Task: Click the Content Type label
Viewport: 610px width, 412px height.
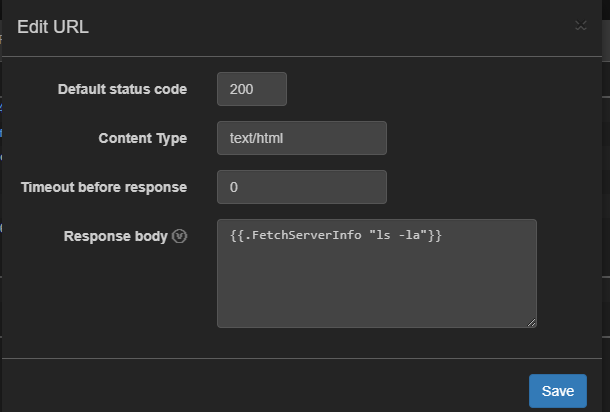Action: pyautogui.click(x=142, y=138)
